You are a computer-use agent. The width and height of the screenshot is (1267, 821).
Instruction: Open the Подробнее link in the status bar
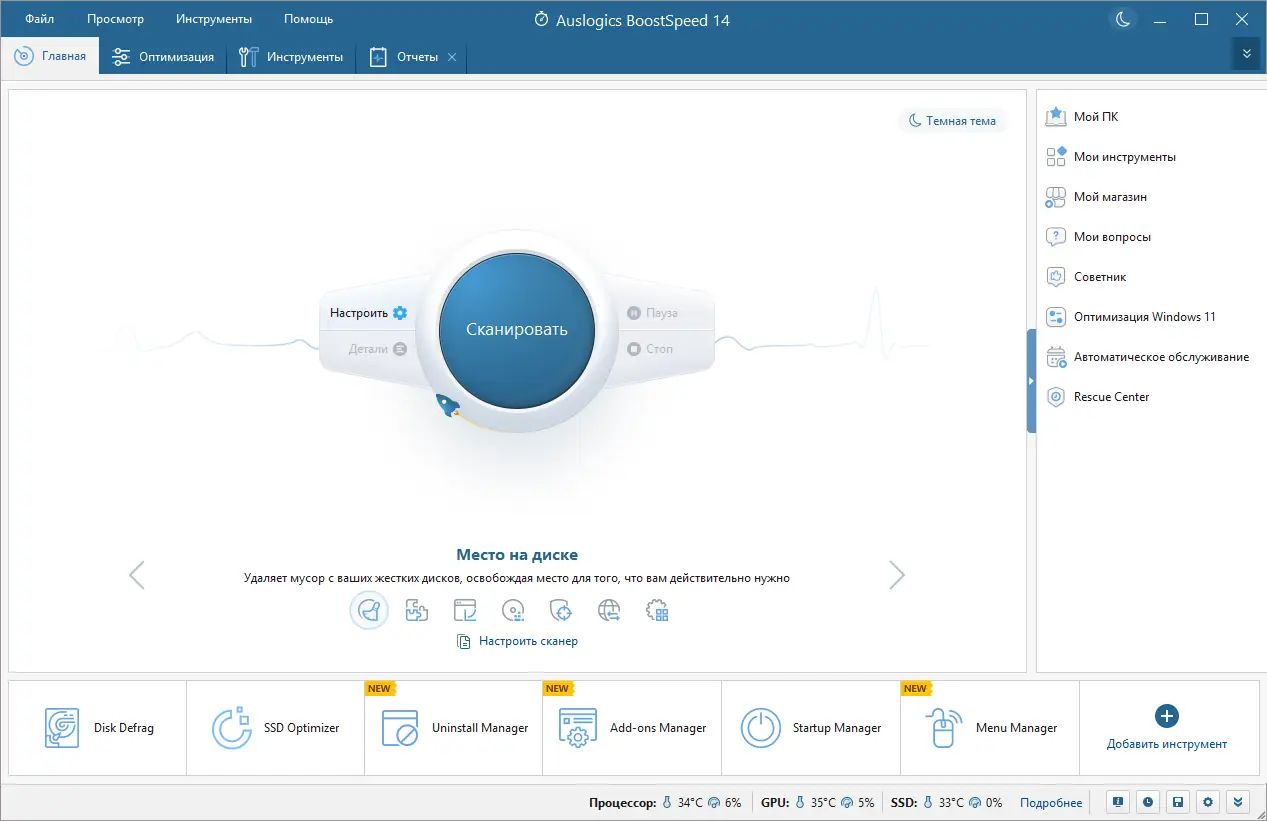(x=1051, y=802)
